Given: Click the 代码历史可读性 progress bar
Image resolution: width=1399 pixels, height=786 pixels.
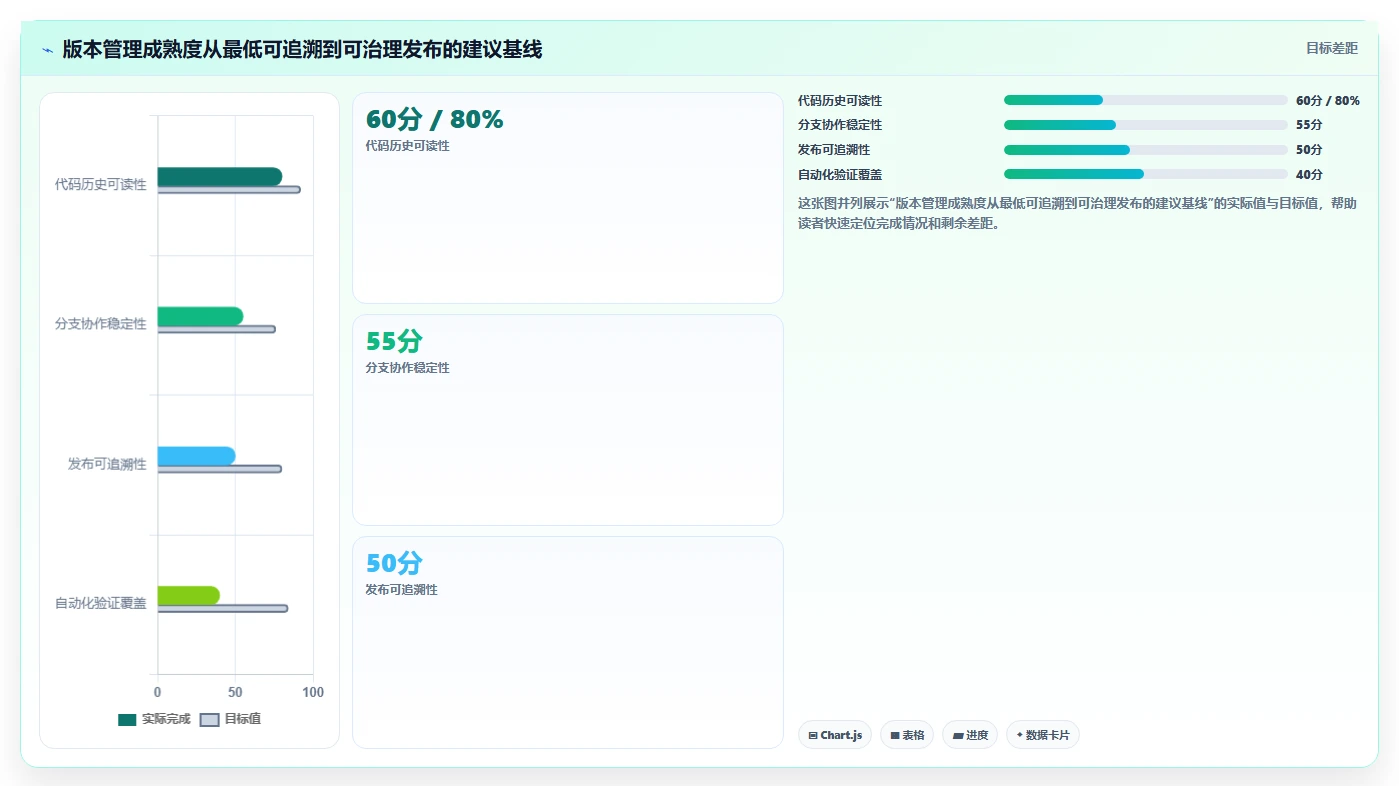Looking at the screenshot, I should [1146, 100].
